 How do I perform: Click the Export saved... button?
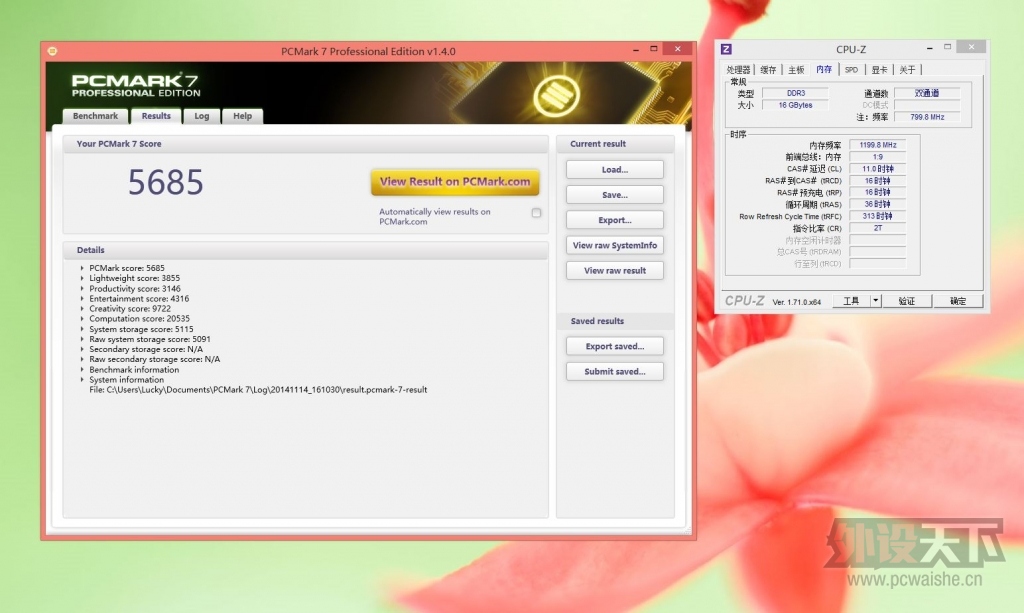tap(615, 346)
